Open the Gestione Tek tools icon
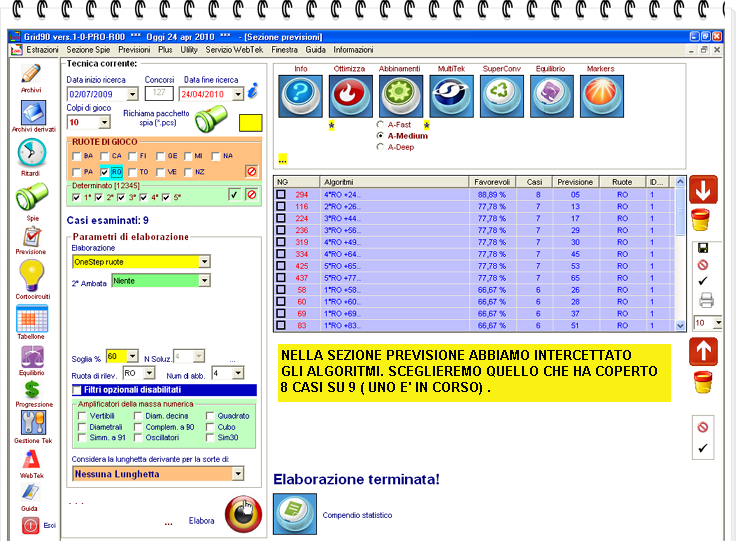The height and width of the screenshot is (541, 736). [33, 423]
